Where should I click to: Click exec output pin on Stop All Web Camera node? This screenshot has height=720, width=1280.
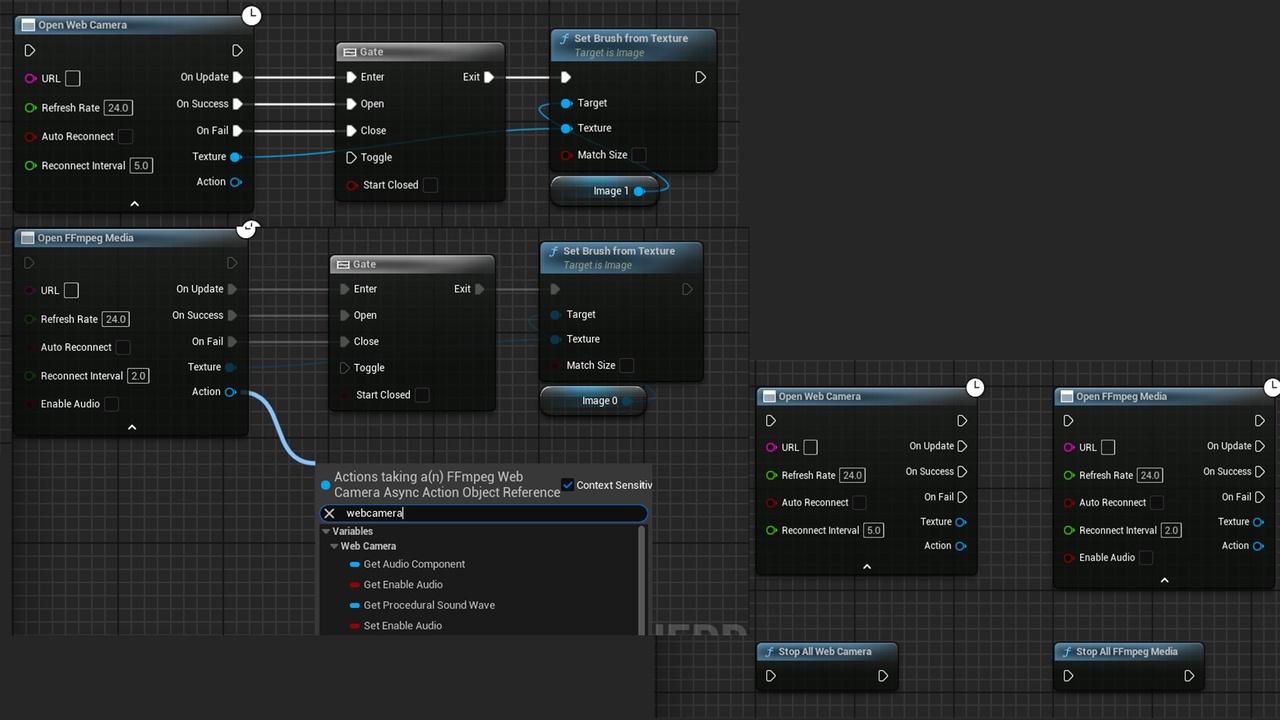pos(883,676)
